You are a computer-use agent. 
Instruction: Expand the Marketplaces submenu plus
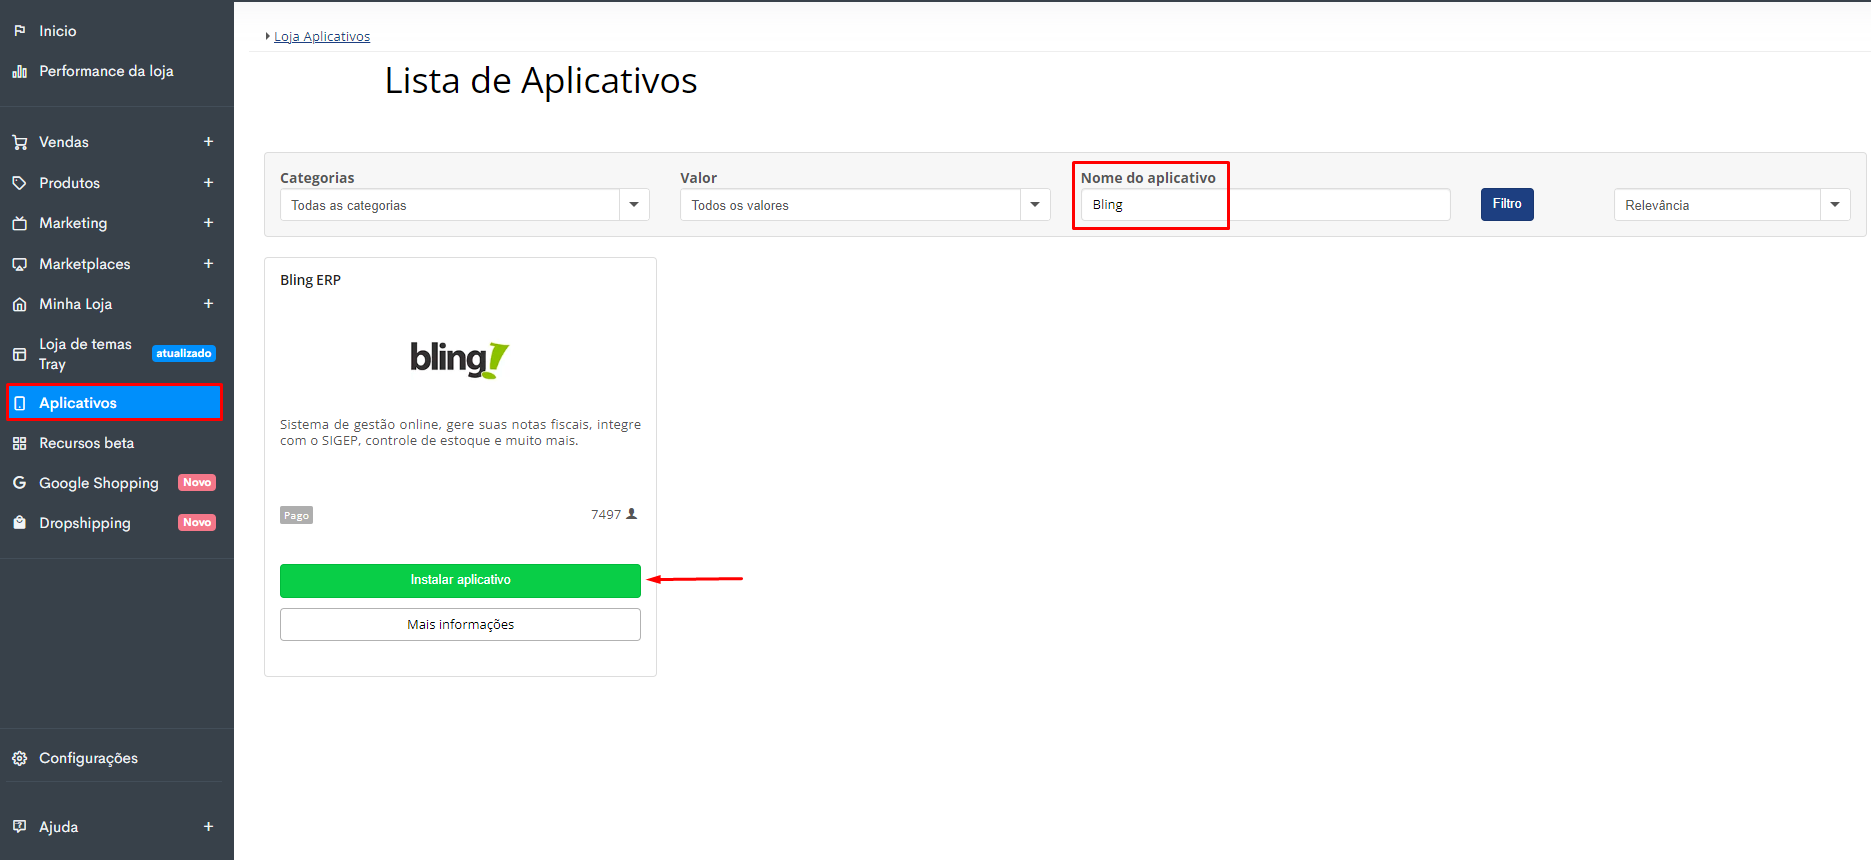click(x=208, y=264)
